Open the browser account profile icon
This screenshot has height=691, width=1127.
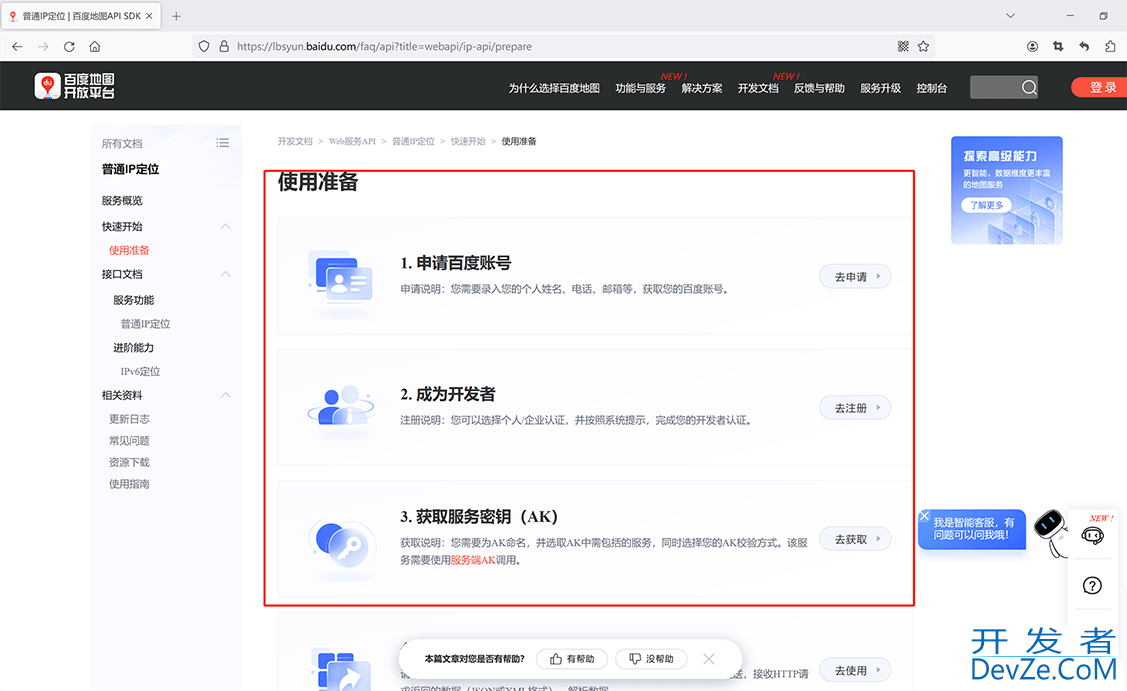[x=1032, y=47]
